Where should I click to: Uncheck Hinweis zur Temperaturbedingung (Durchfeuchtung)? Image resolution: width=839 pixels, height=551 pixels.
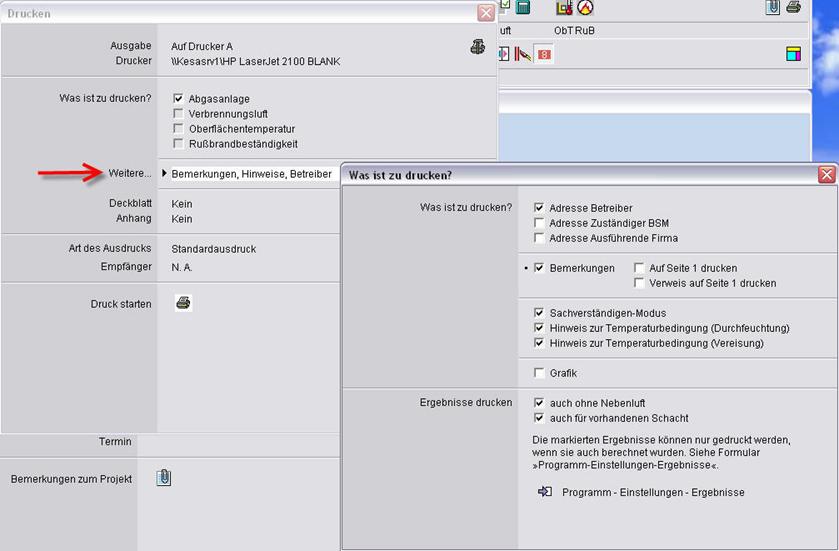[539, 327]
